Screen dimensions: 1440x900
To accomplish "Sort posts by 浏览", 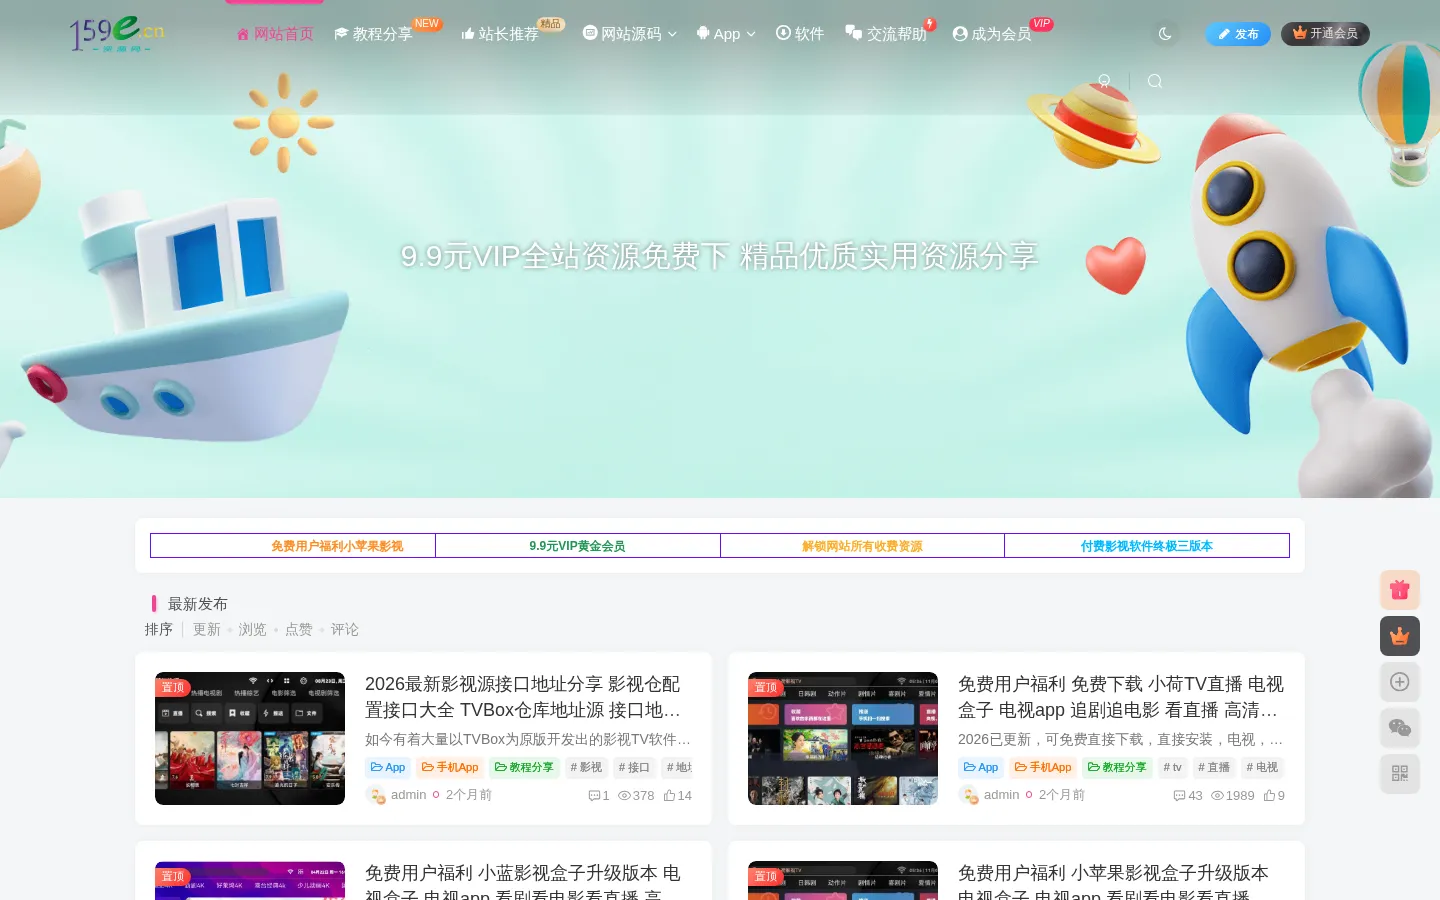I will pos(252,629).
